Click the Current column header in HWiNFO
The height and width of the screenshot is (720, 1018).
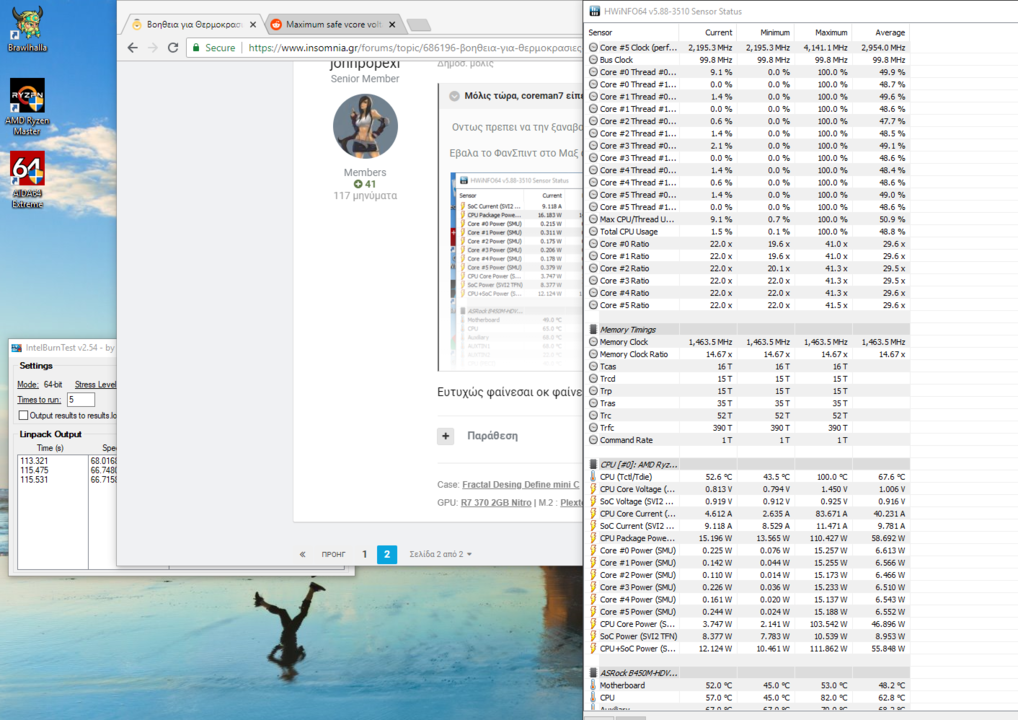pos(718,32)
